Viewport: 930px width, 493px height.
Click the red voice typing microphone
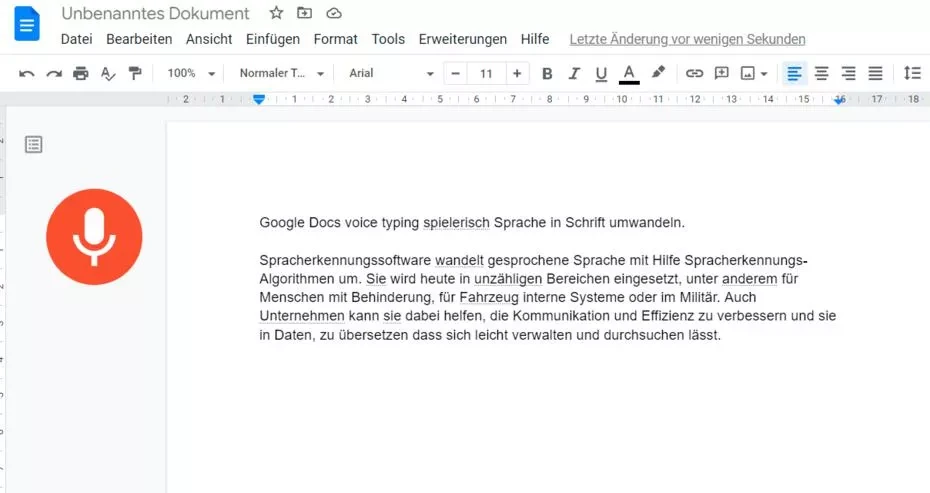point(94,237)
